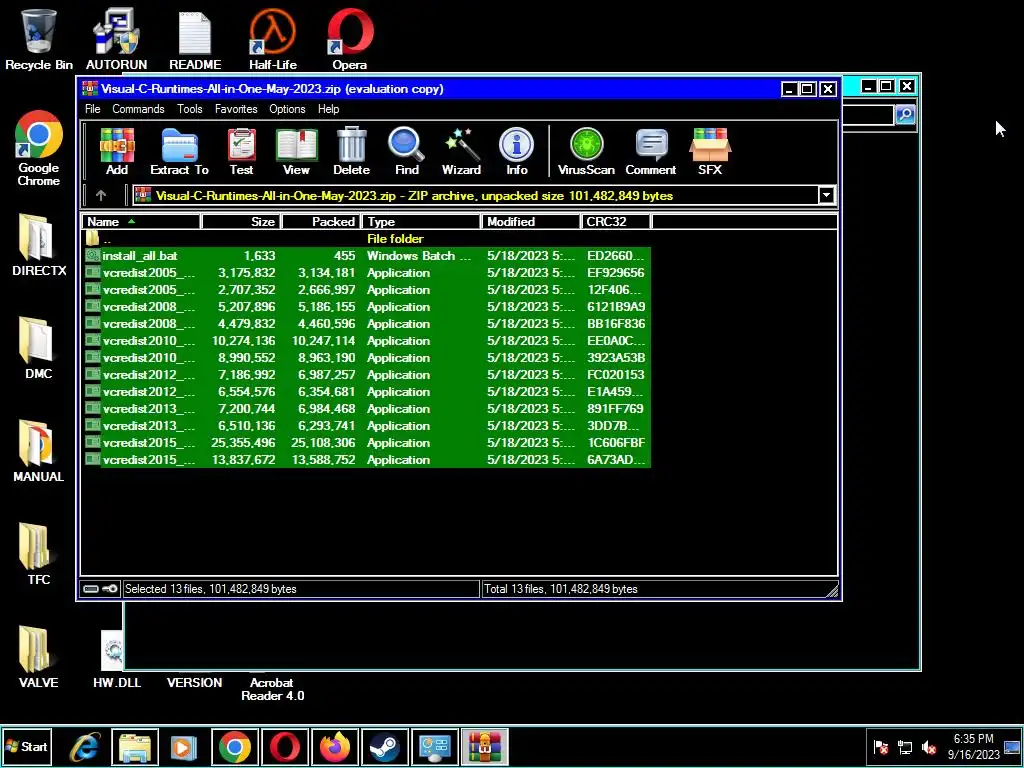This screenshot has height=768, width=1024.
Task: Sort by the Packed column header
Action: (x=321, y=222)
